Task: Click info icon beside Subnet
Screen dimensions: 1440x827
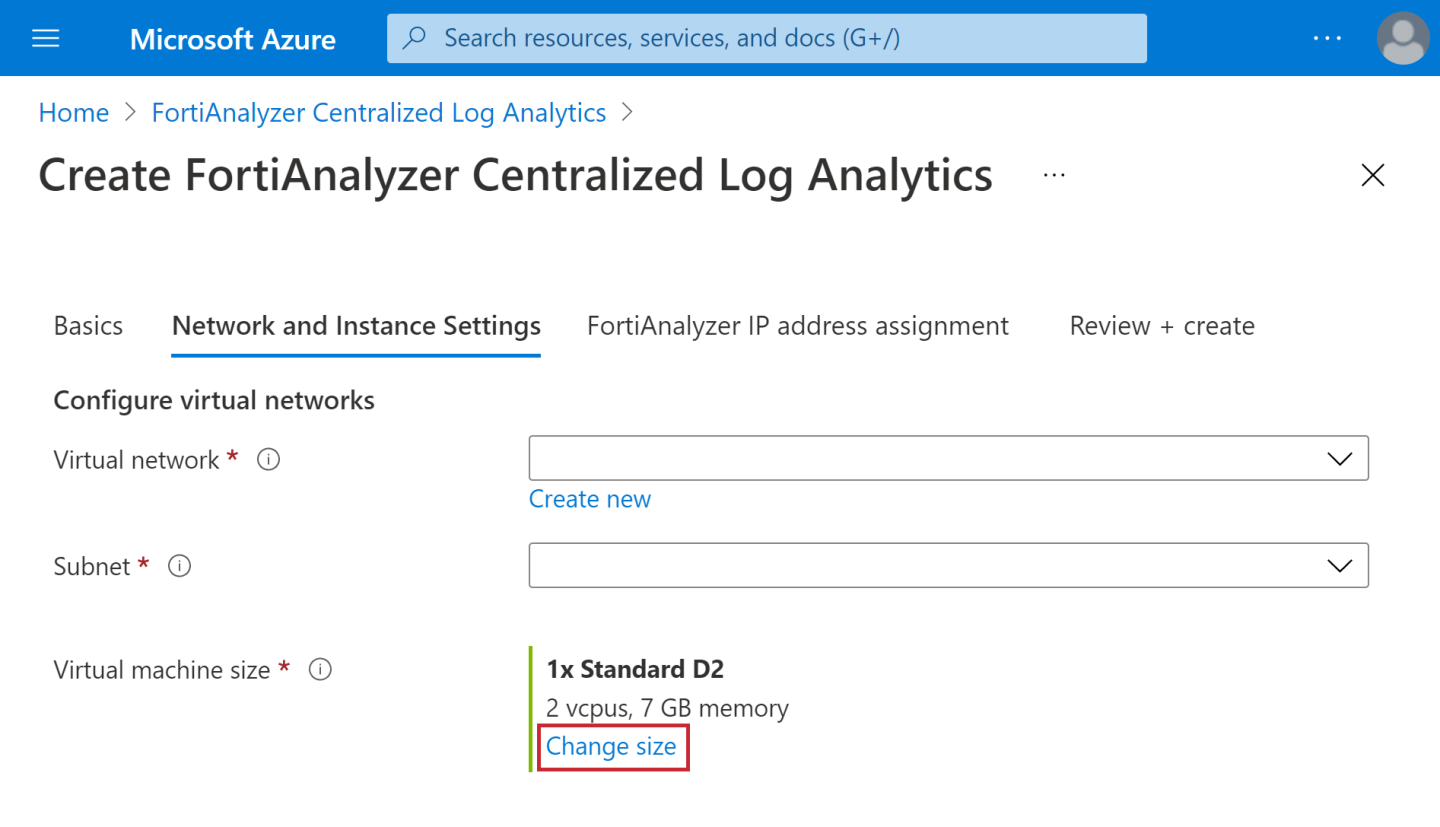Action: click(180, 566)
